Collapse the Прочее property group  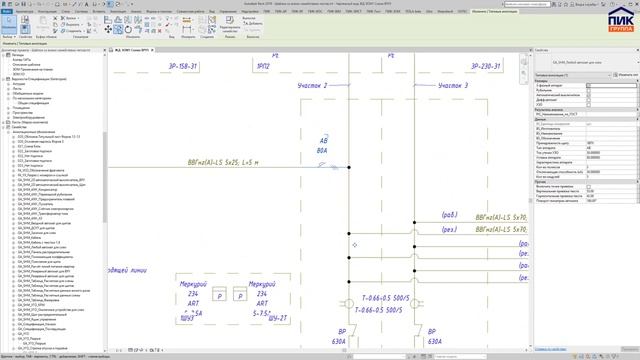pos(637,182)
